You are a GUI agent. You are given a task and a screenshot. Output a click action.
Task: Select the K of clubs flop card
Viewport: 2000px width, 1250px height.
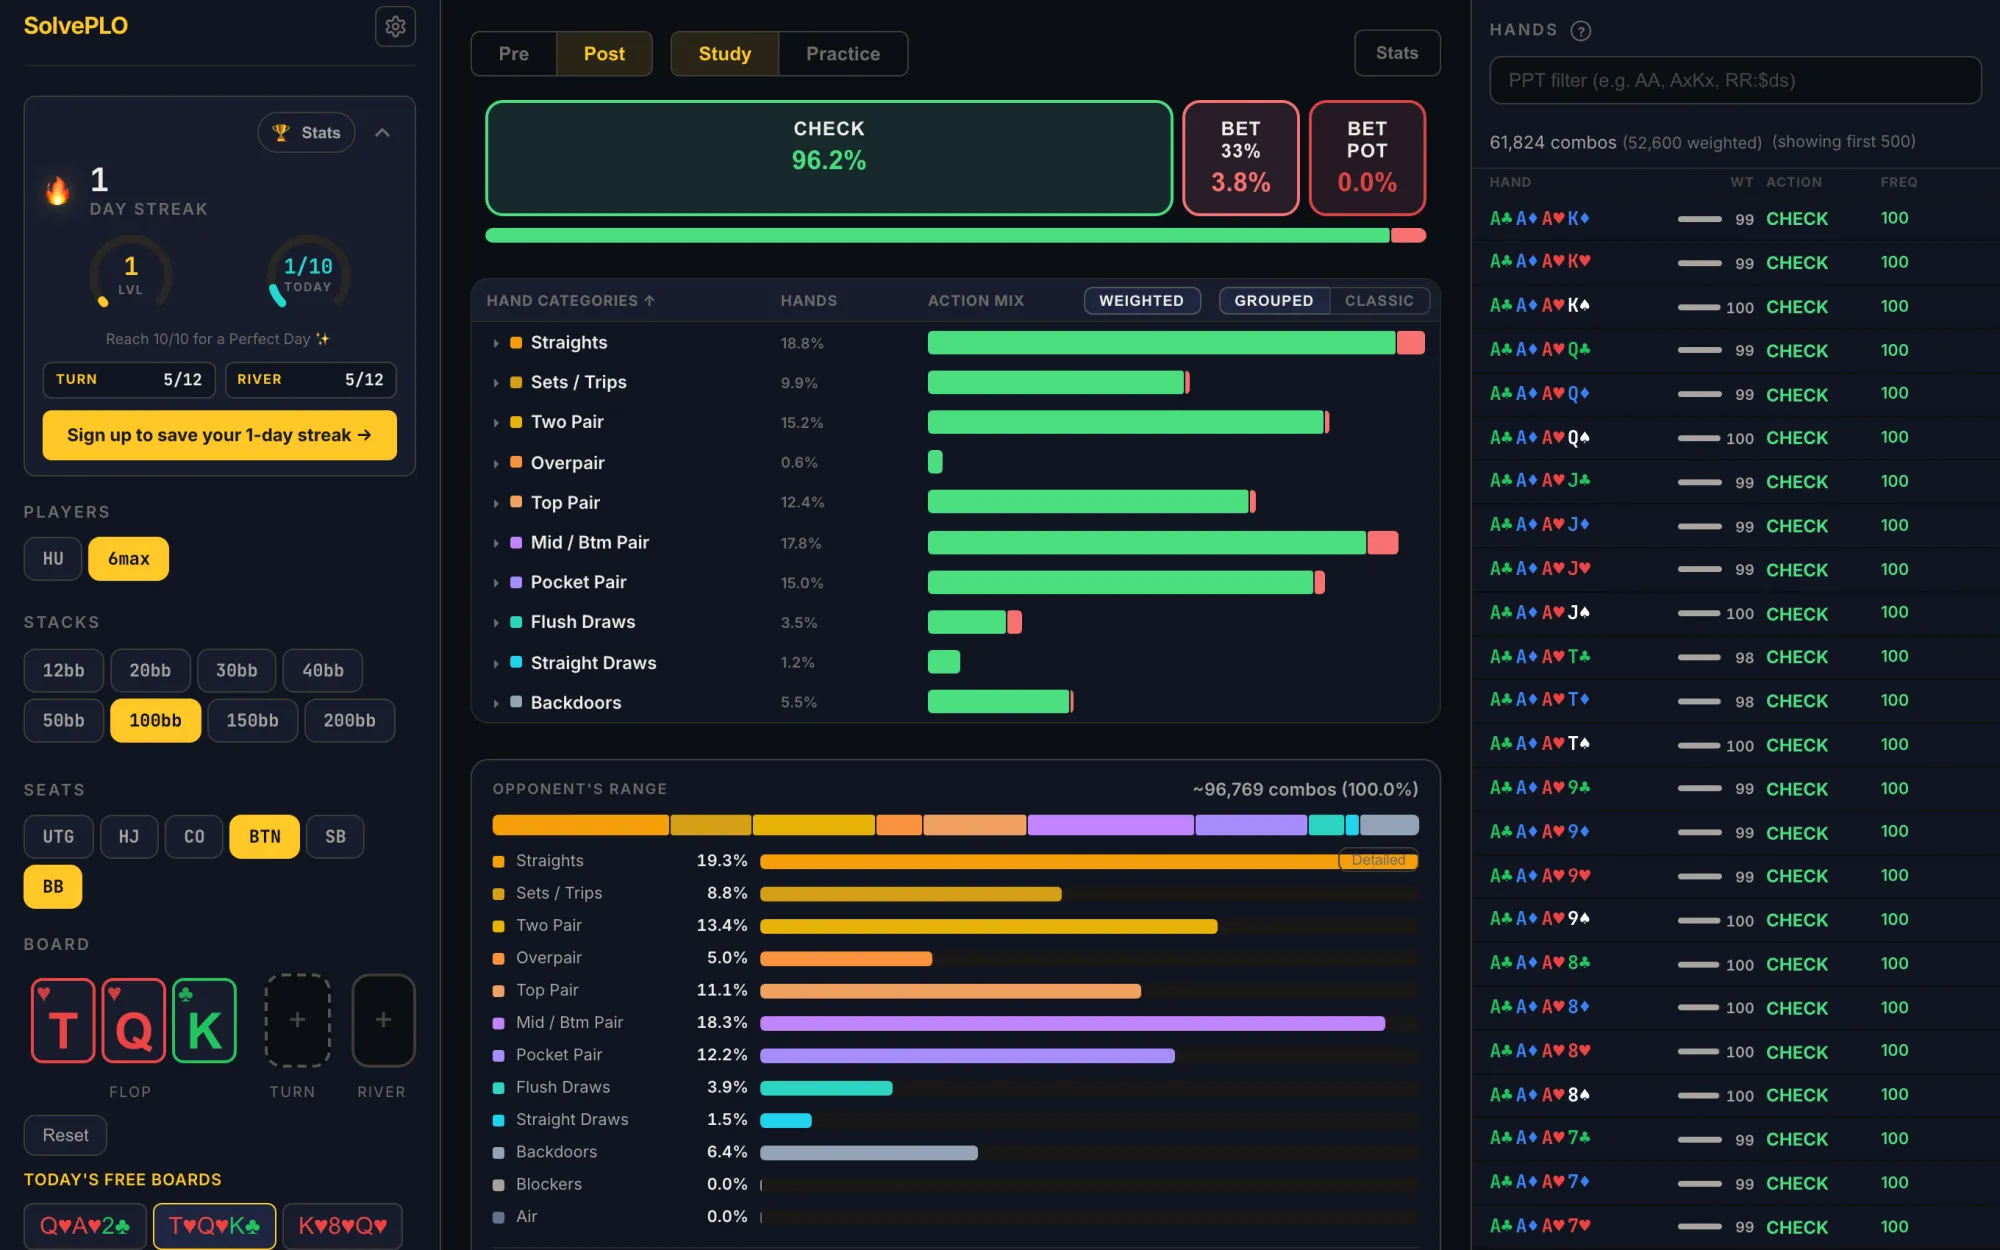click(204, 1020)
